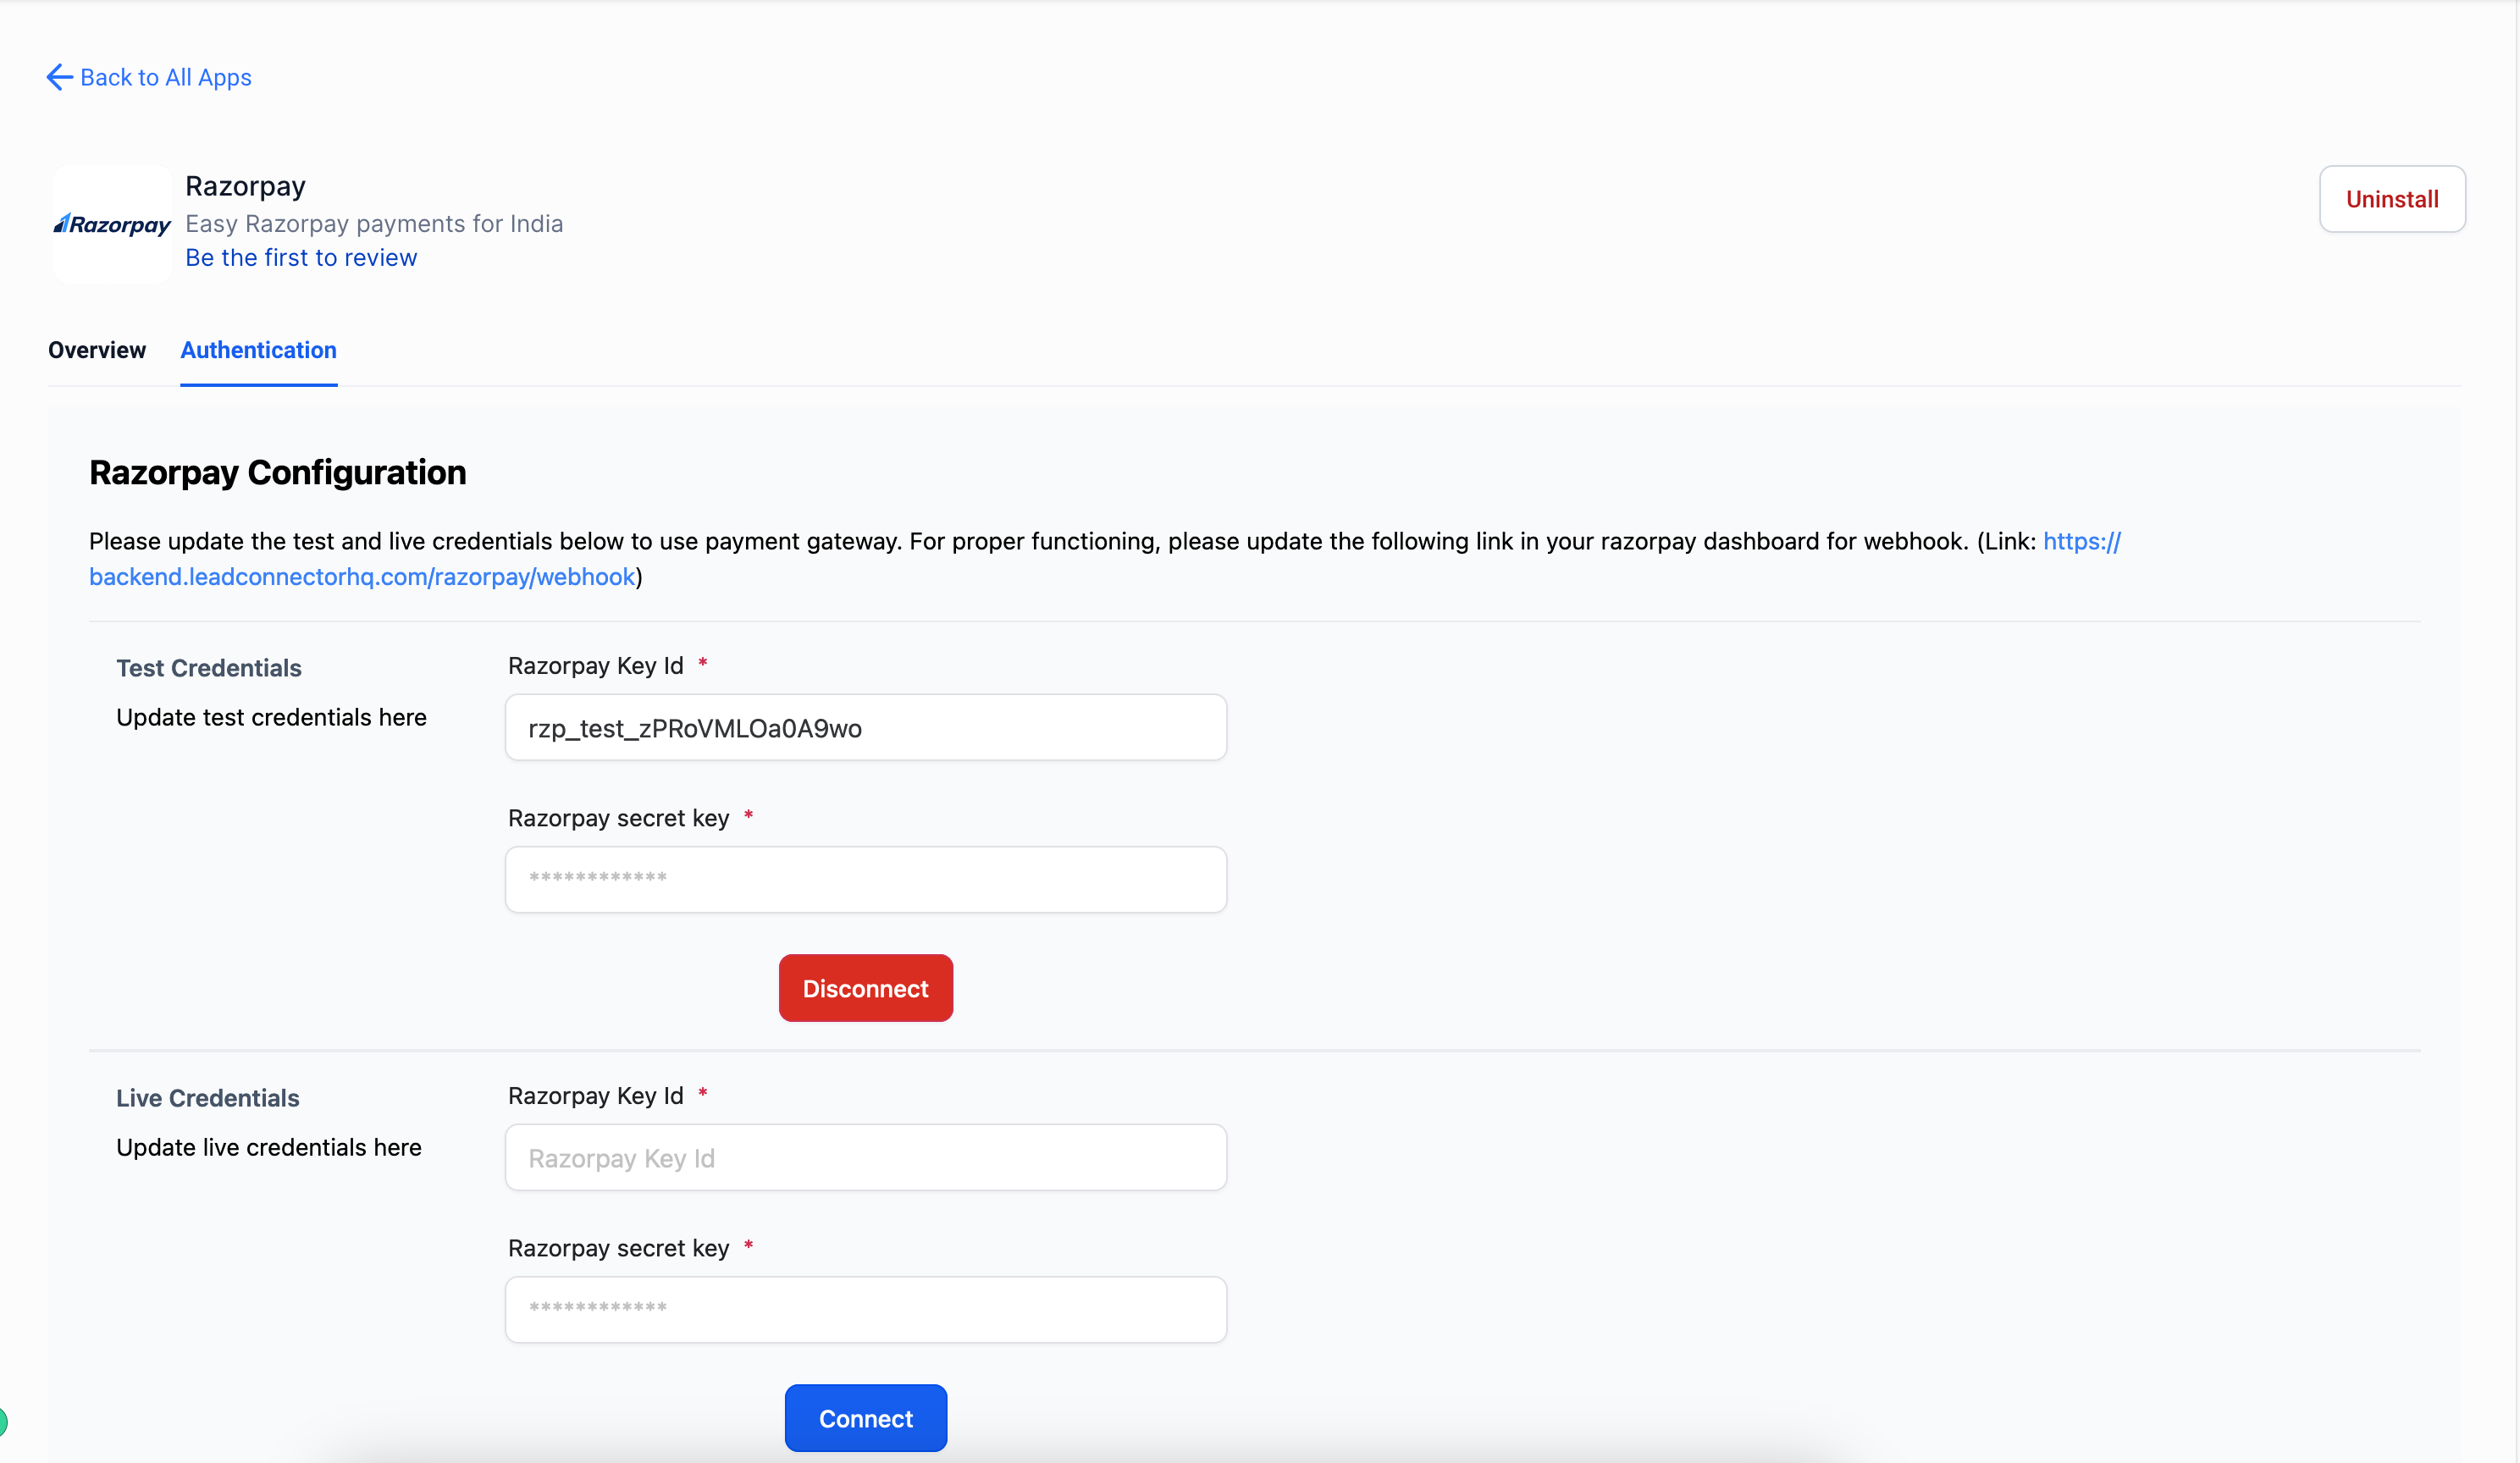Screen dimensions: 2520x1463
Task: Click the live Razorpay secret key field
Action: 865,1309
